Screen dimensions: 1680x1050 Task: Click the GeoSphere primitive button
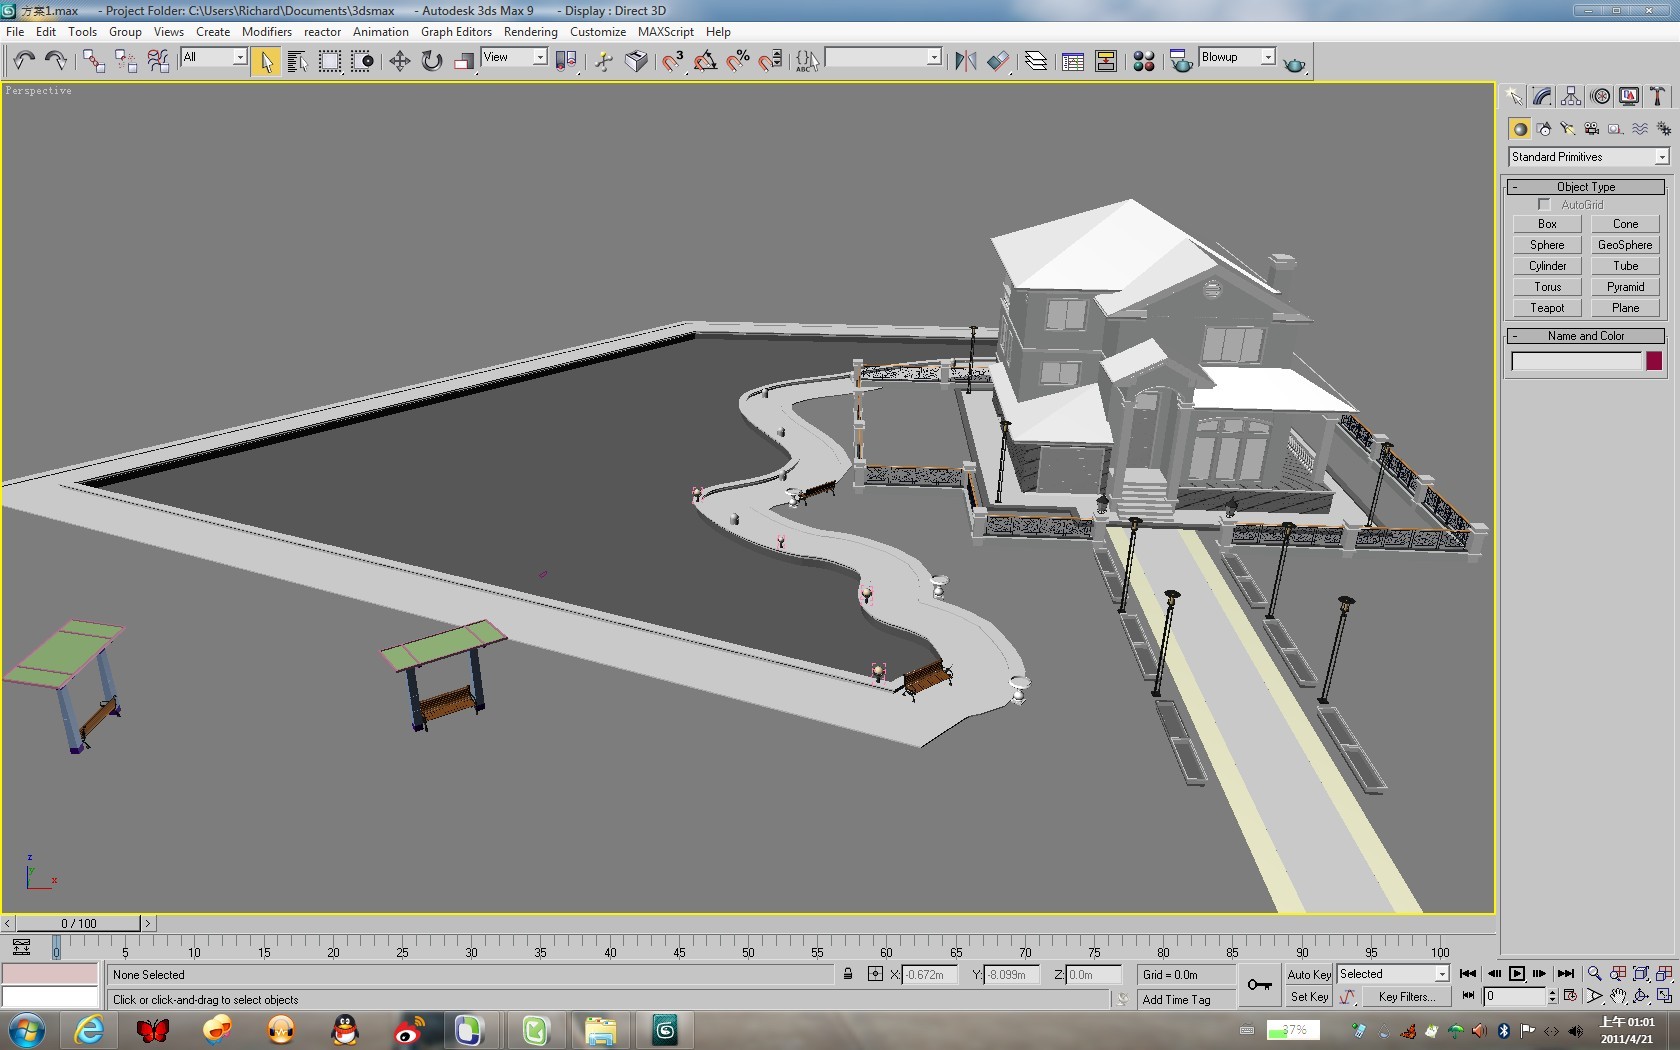click(x=1625, y=245)
